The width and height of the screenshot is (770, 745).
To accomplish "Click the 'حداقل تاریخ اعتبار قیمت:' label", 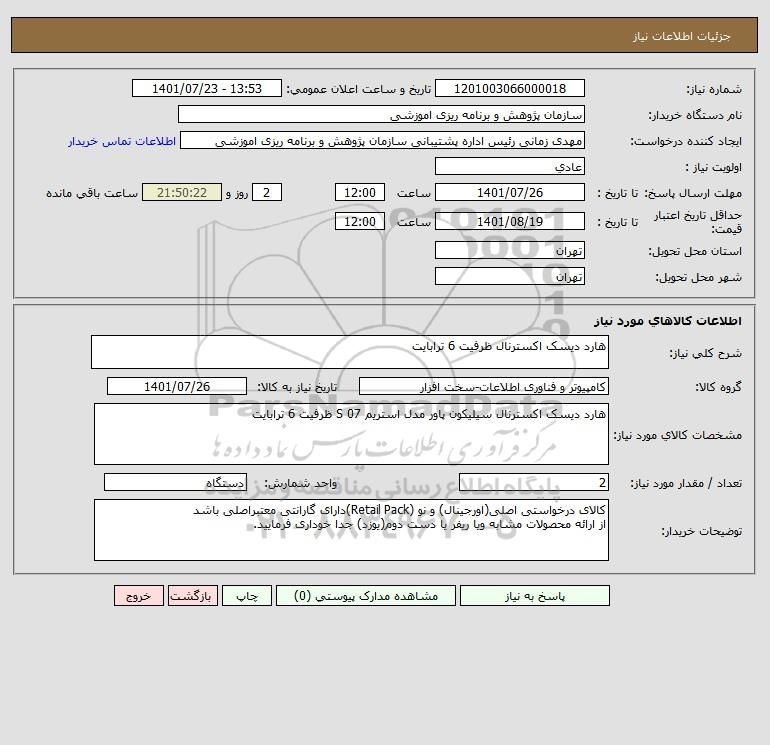I will click(x=698, y=222).
